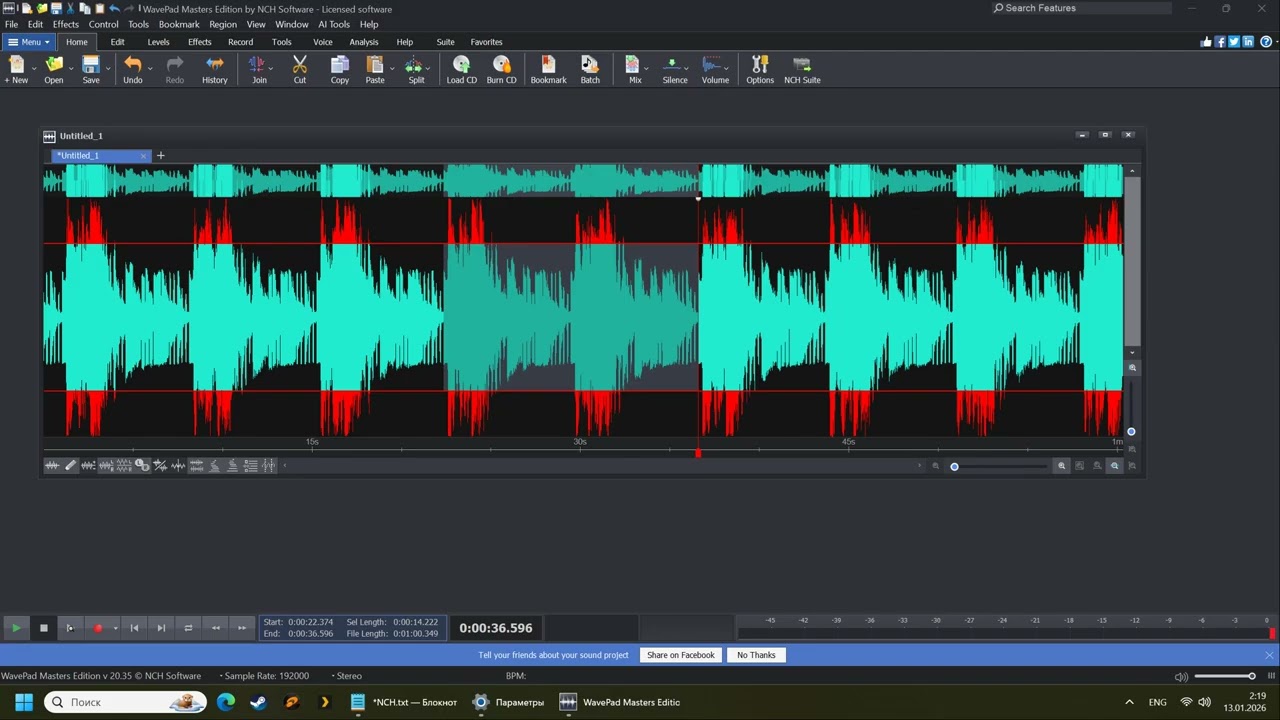Save the project with the Save icon
The image size is (1280, 720).
click(x=91, y=70)
